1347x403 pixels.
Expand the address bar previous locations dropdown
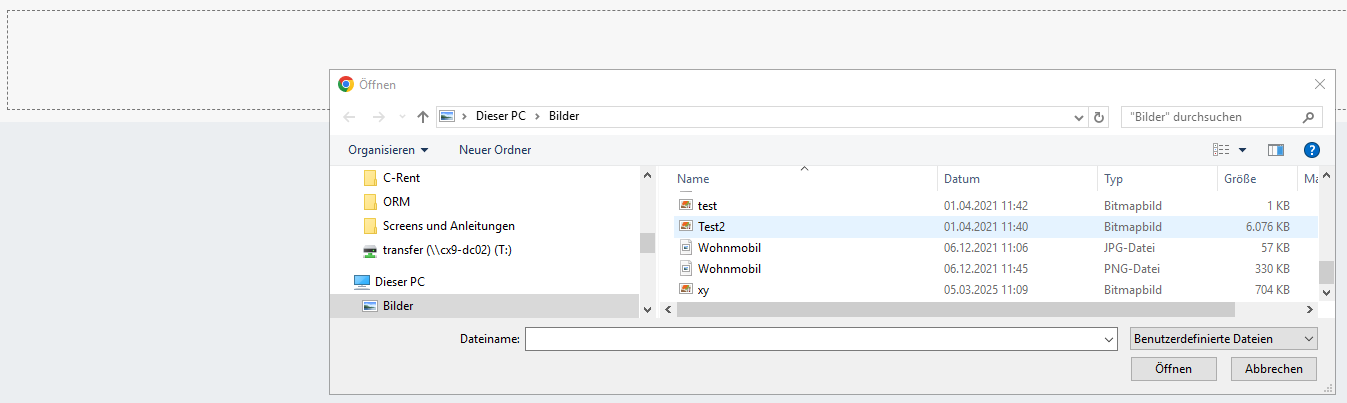1078,116
